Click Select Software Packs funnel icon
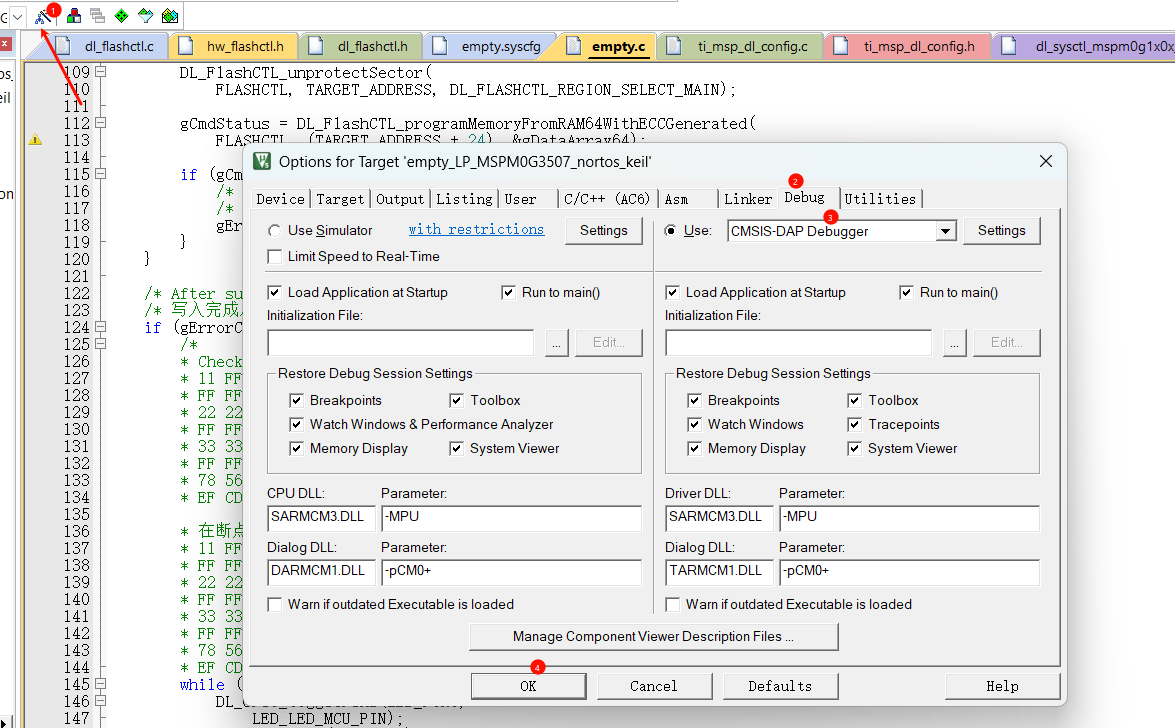 tap(145, 16)
